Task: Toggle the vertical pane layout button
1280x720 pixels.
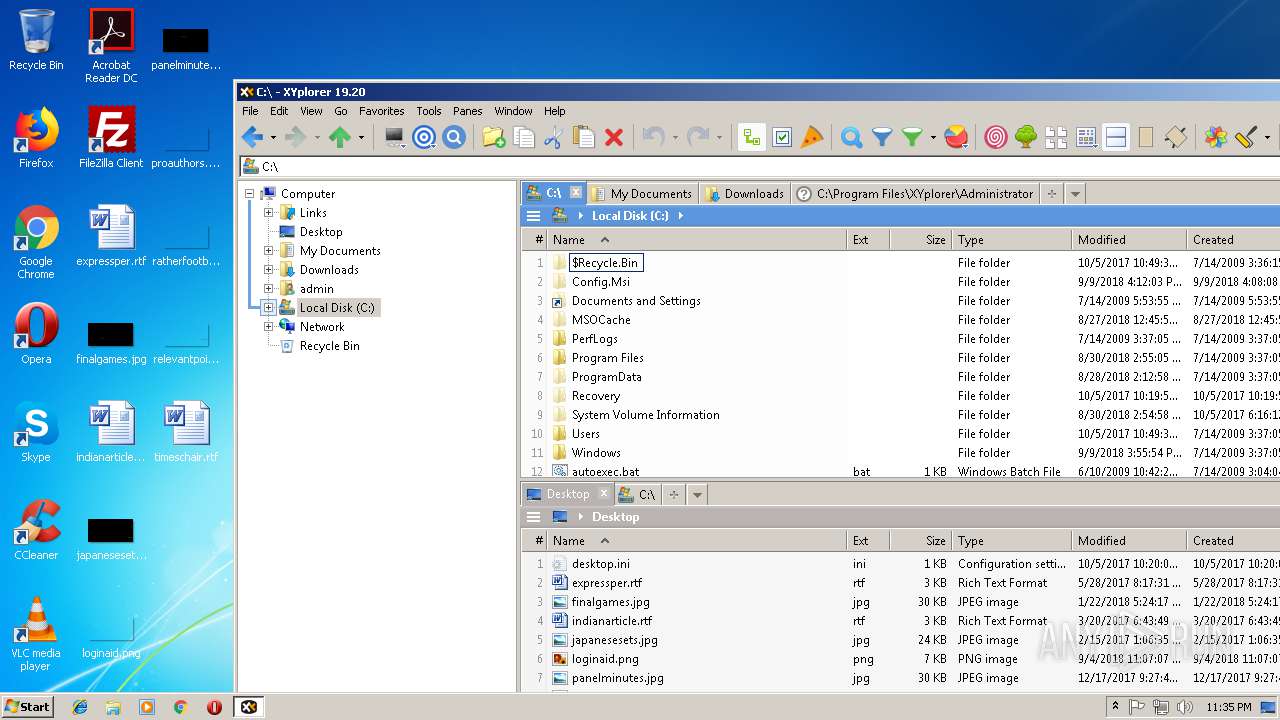Action: click(1146, 138)
